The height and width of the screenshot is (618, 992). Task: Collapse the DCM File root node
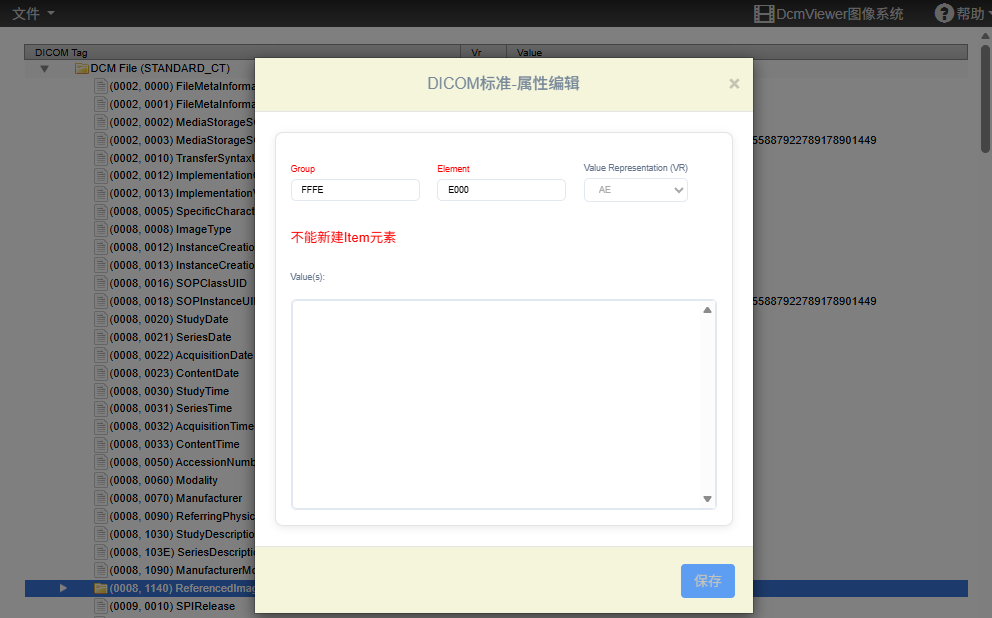pyautogui.click(x=44, y=69)
